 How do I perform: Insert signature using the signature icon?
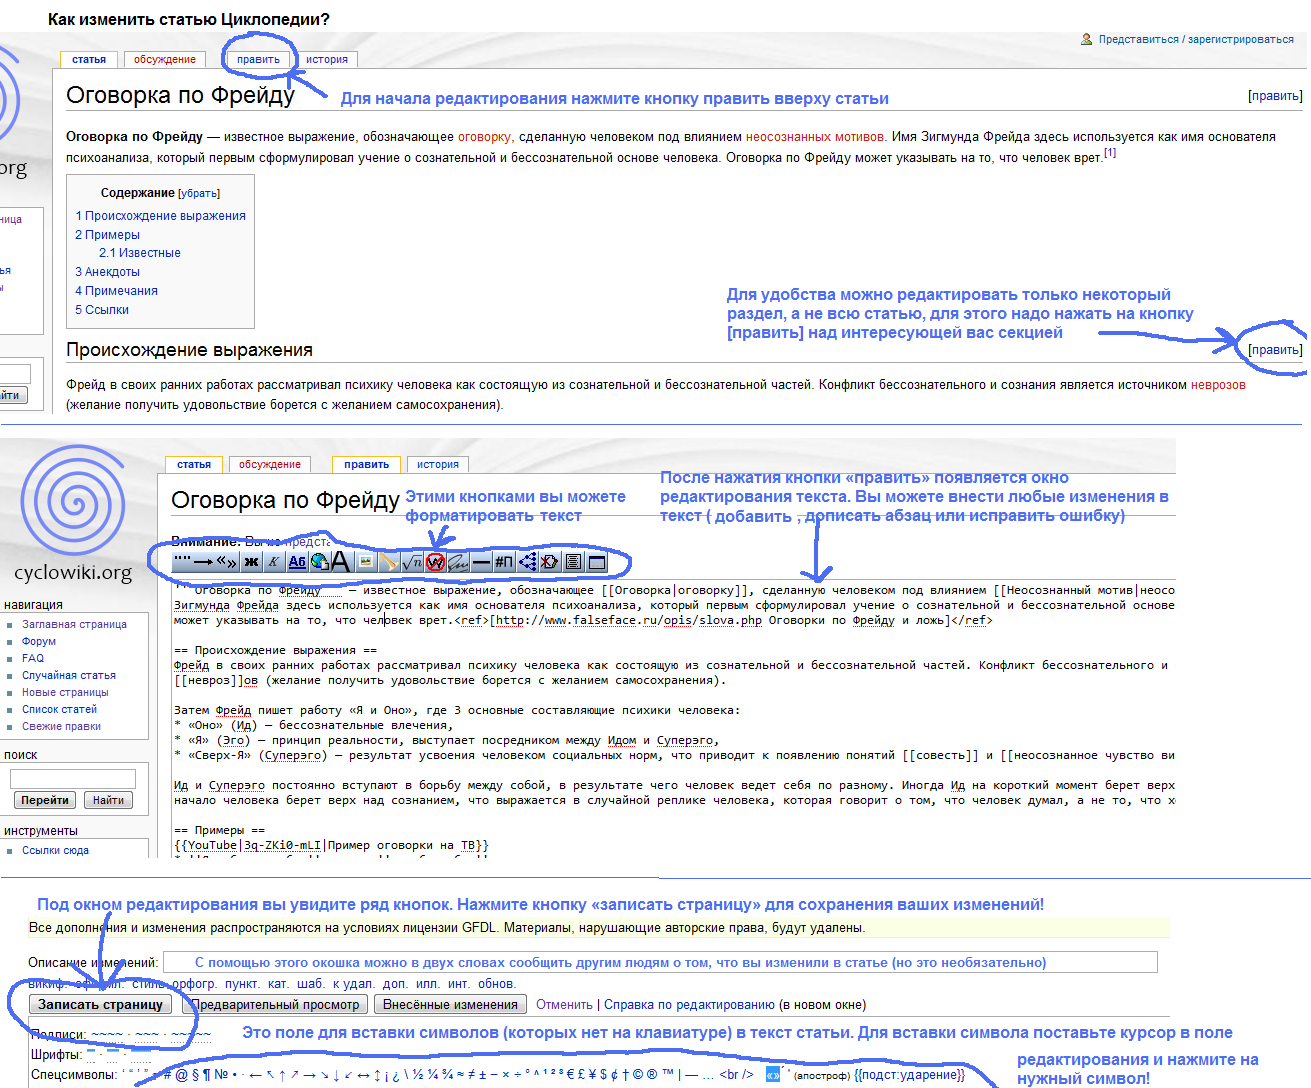coord(458,562)
